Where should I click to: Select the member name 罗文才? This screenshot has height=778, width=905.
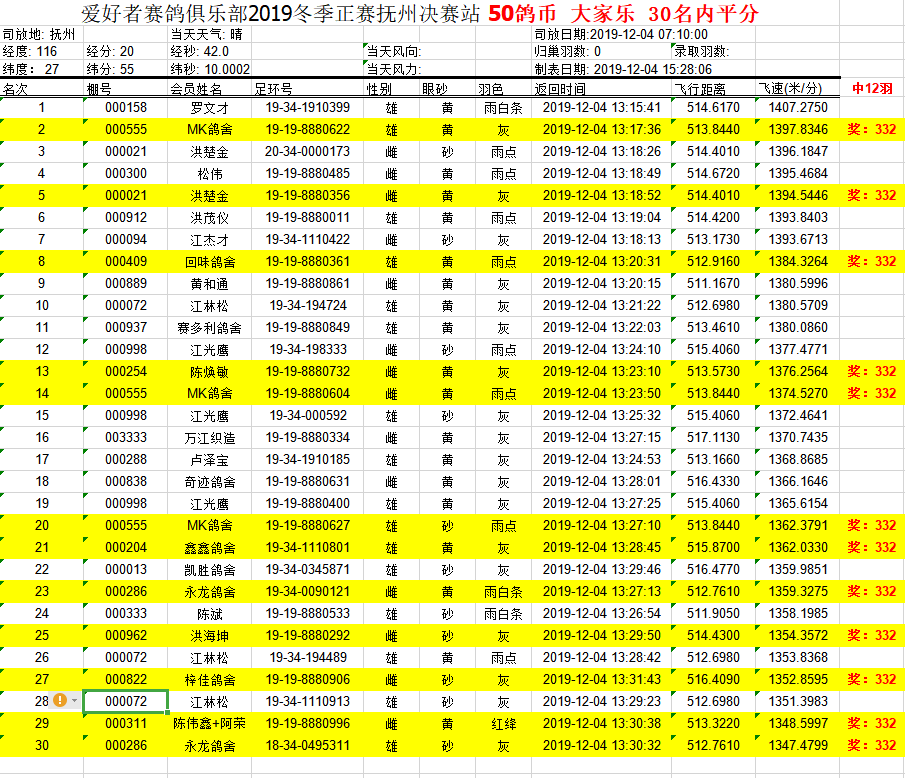point(210,108)
